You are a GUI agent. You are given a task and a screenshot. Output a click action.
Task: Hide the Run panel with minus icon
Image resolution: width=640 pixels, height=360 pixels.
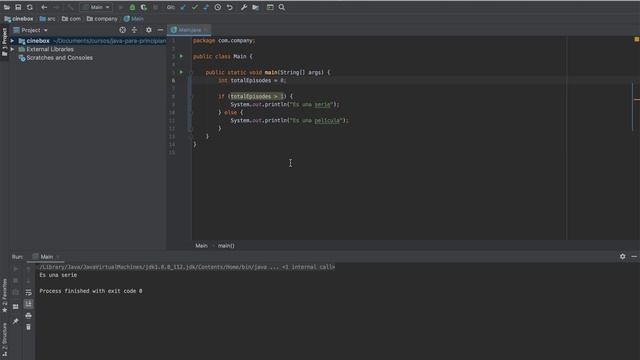pos(634,257)
